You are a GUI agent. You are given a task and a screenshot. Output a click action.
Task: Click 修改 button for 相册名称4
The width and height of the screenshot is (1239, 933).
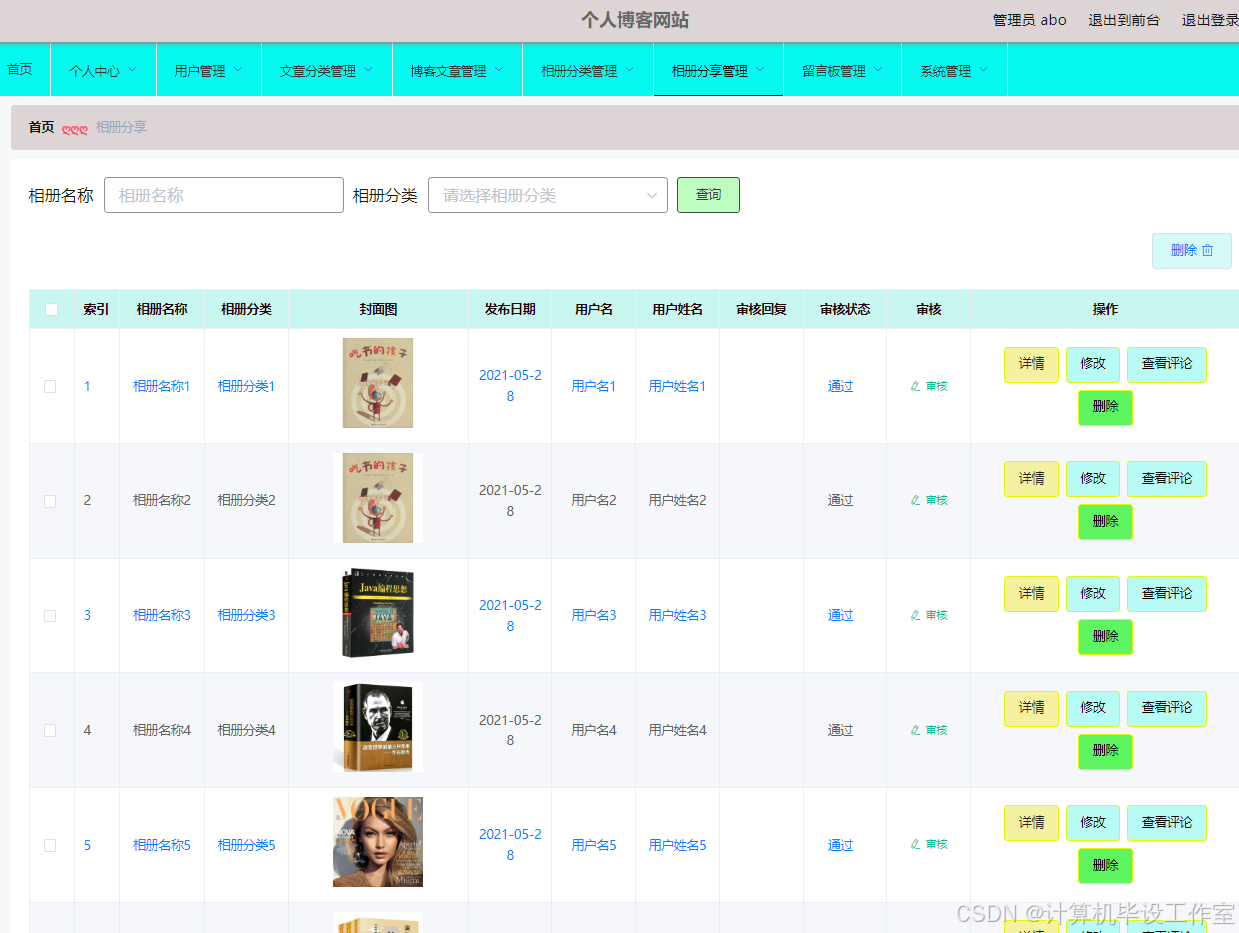coord(1093,708)
